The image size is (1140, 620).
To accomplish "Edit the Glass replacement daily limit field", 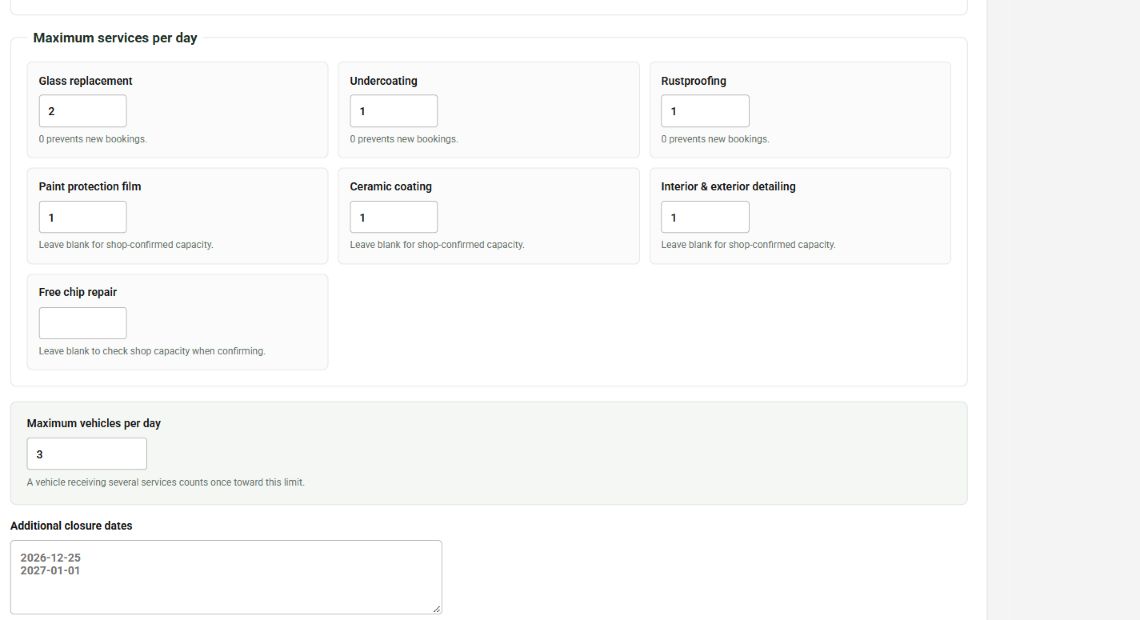I will tap(82, 111).
